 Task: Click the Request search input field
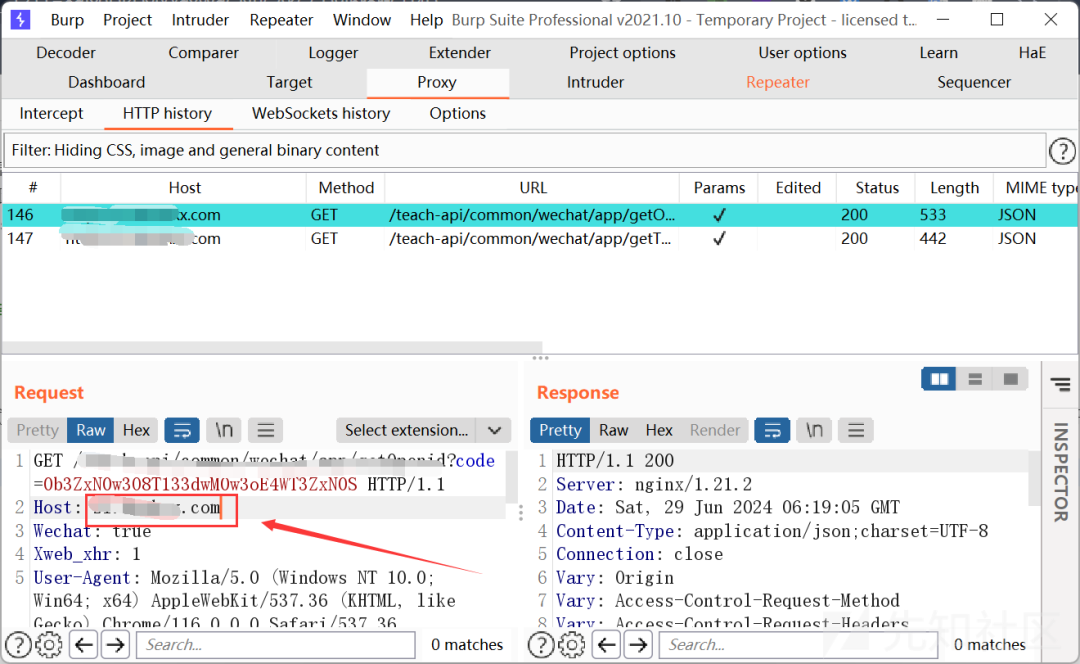(x=276, y=645)
